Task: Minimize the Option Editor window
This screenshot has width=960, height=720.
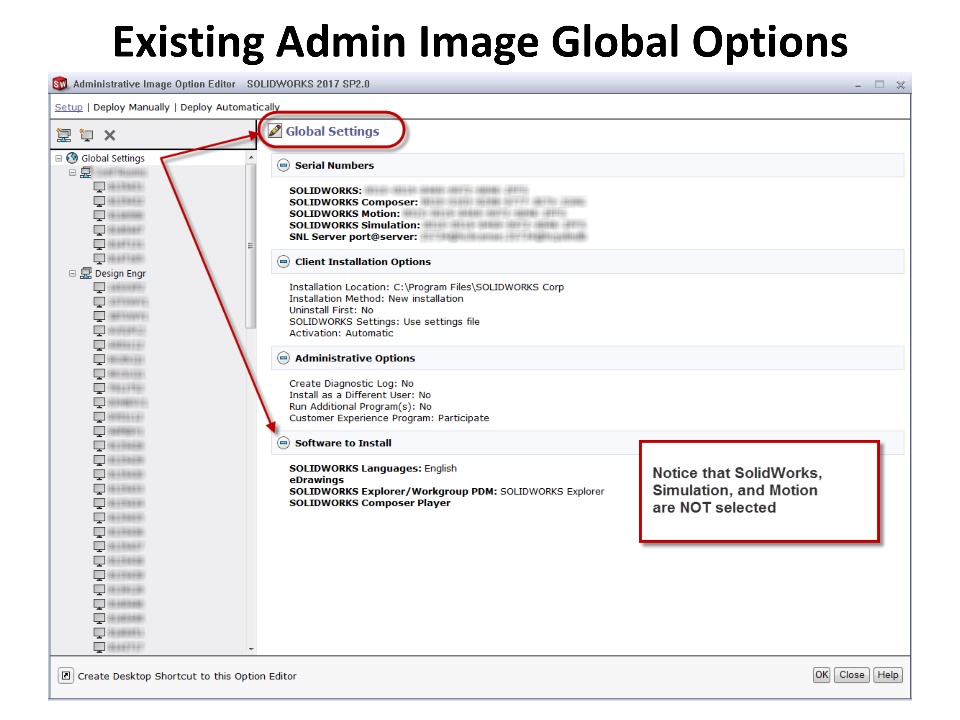Action: [x=858, y=85]
